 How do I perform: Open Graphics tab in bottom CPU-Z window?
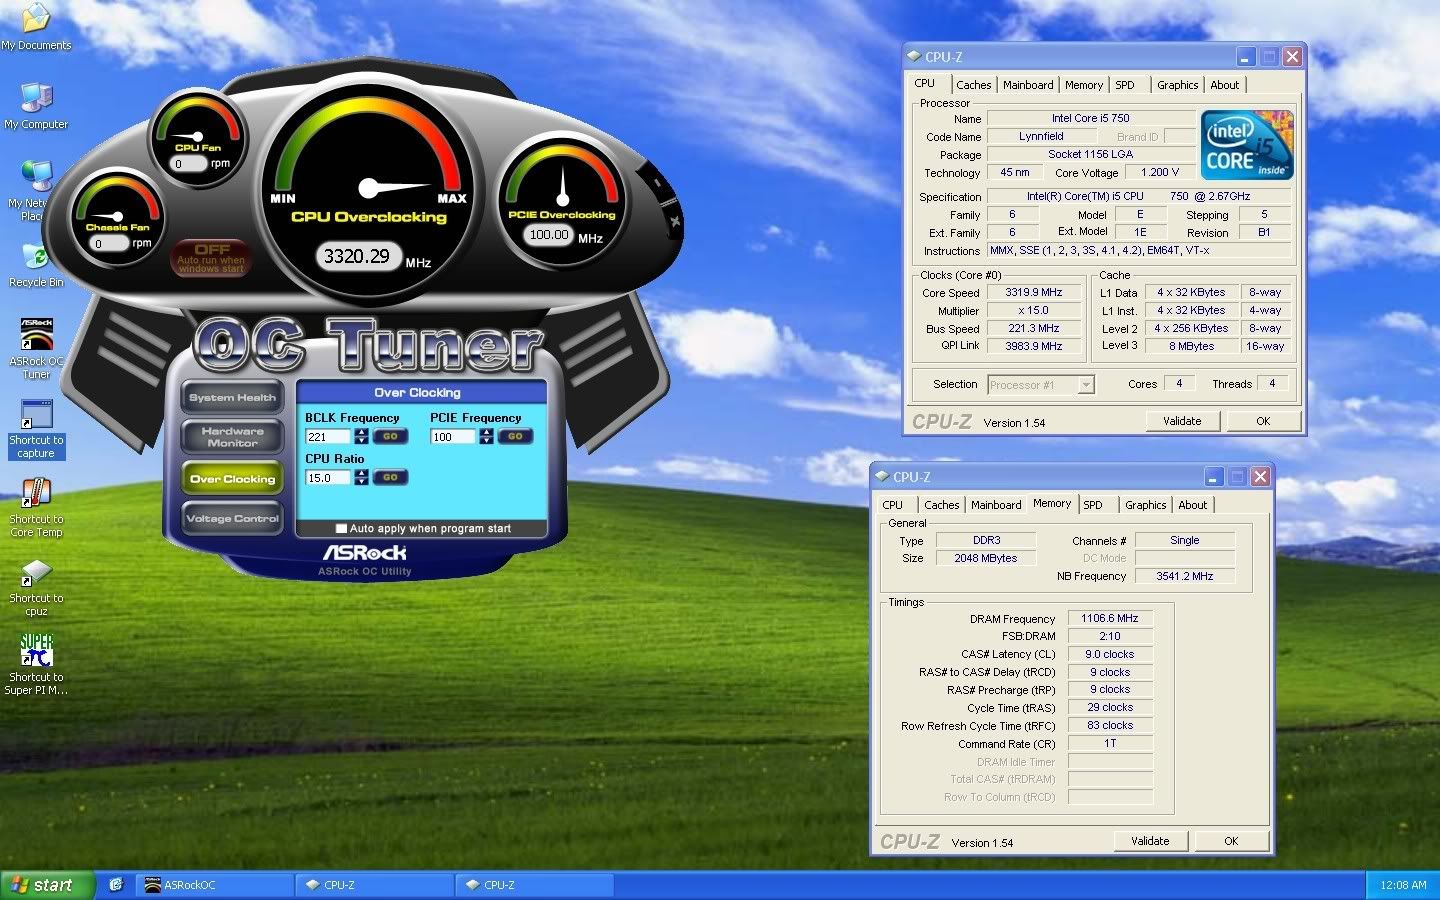point(1145,505)
